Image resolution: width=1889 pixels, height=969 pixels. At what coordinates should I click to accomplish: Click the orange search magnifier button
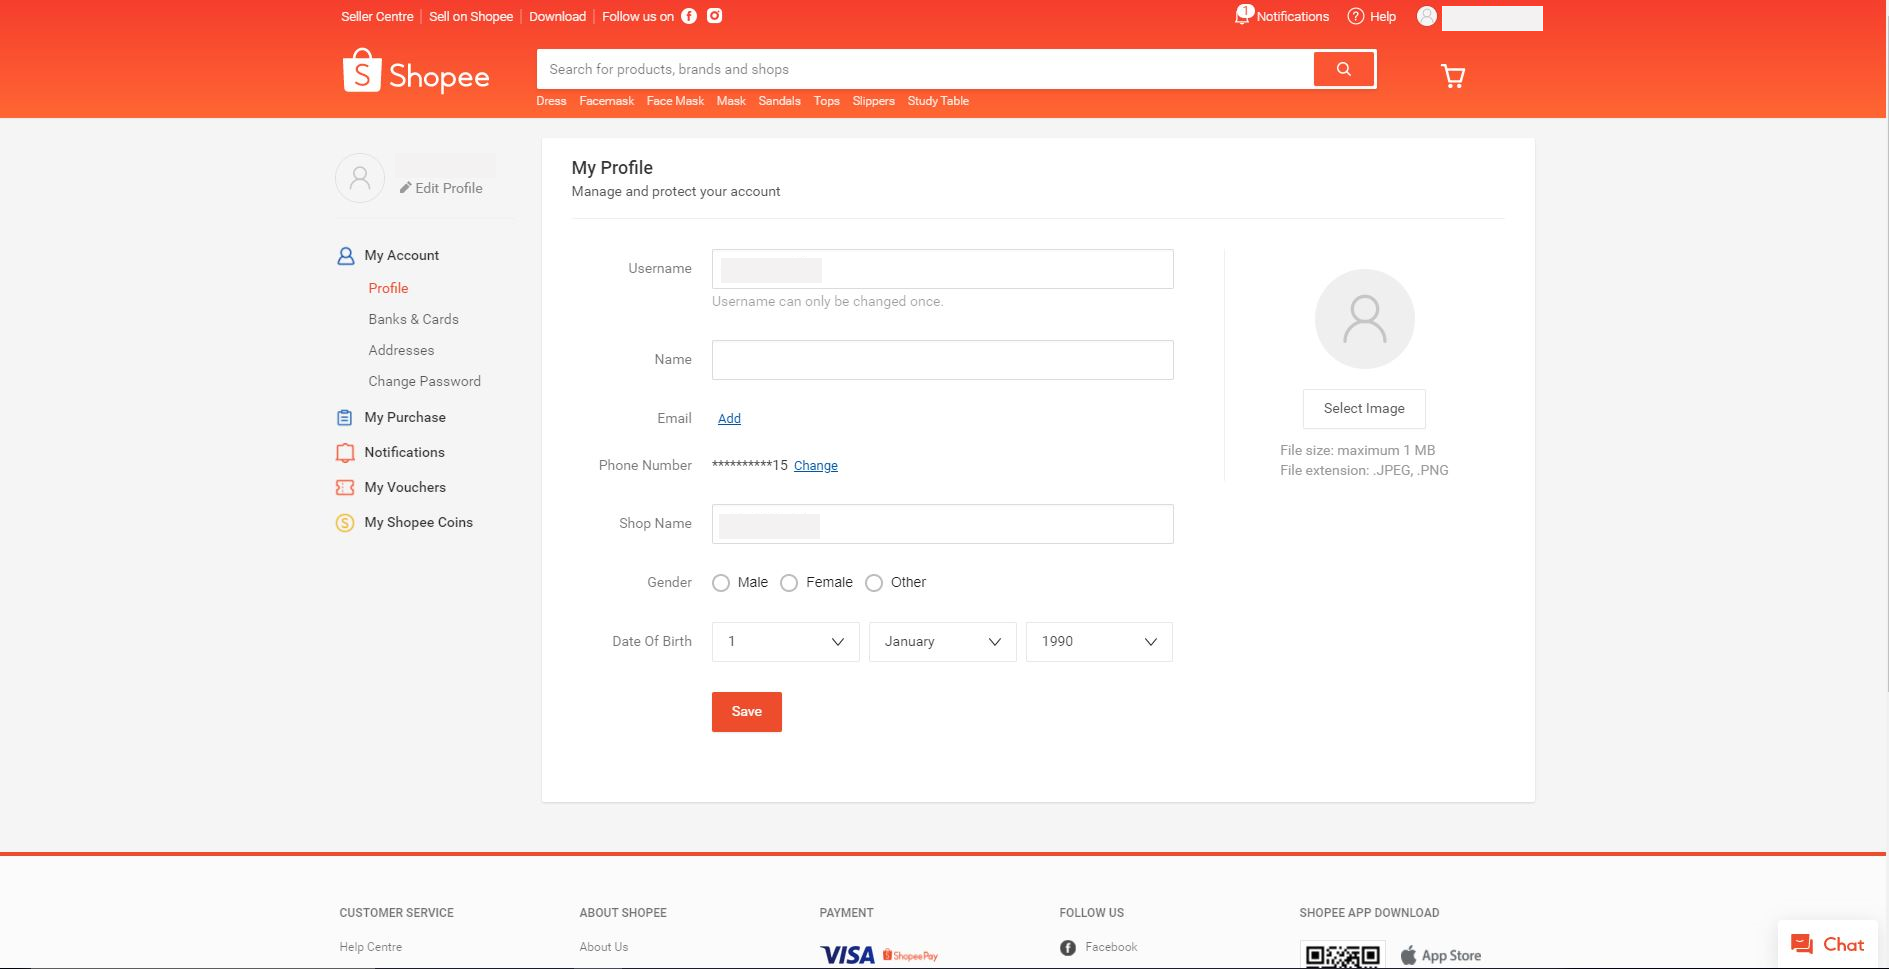[x=1344, y=69]
